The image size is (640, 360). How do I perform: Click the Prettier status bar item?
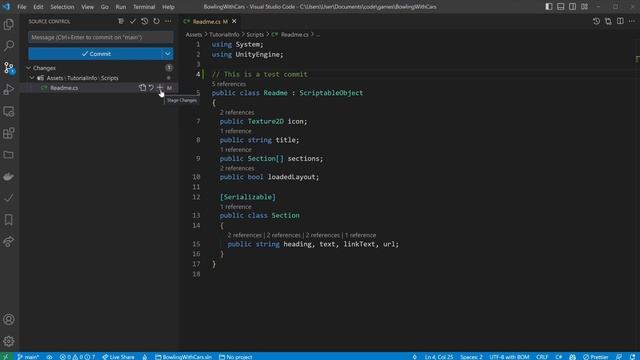coord(596,357)
